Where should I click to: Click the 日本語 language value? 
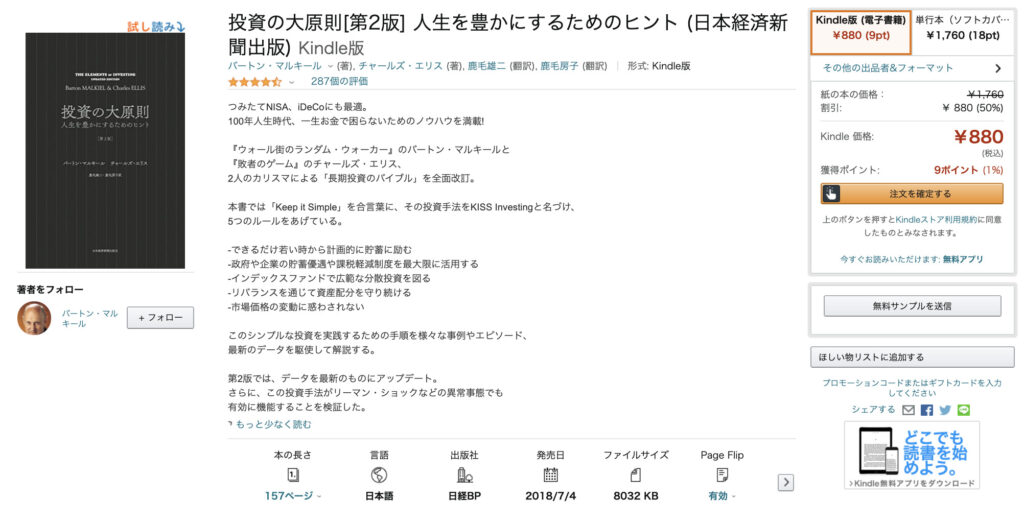379,496
